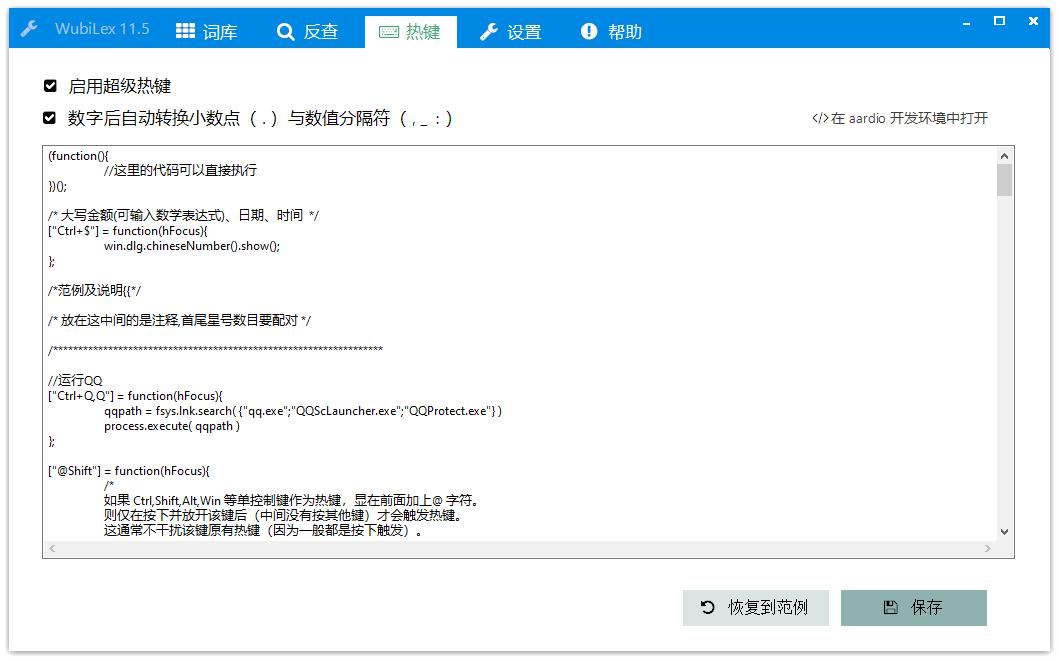1059x661 pixels.
Task: Click the horizontal scrollbar right arrow
Action: pos(986,548)
